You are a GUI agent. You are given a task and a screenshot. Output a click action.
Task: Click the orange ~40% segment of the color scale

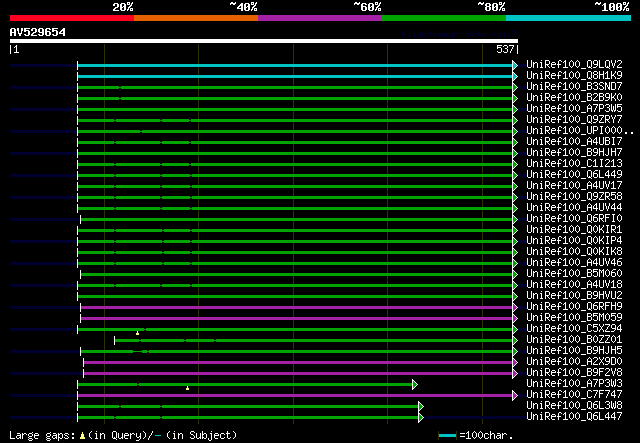[x=196, y=18]
